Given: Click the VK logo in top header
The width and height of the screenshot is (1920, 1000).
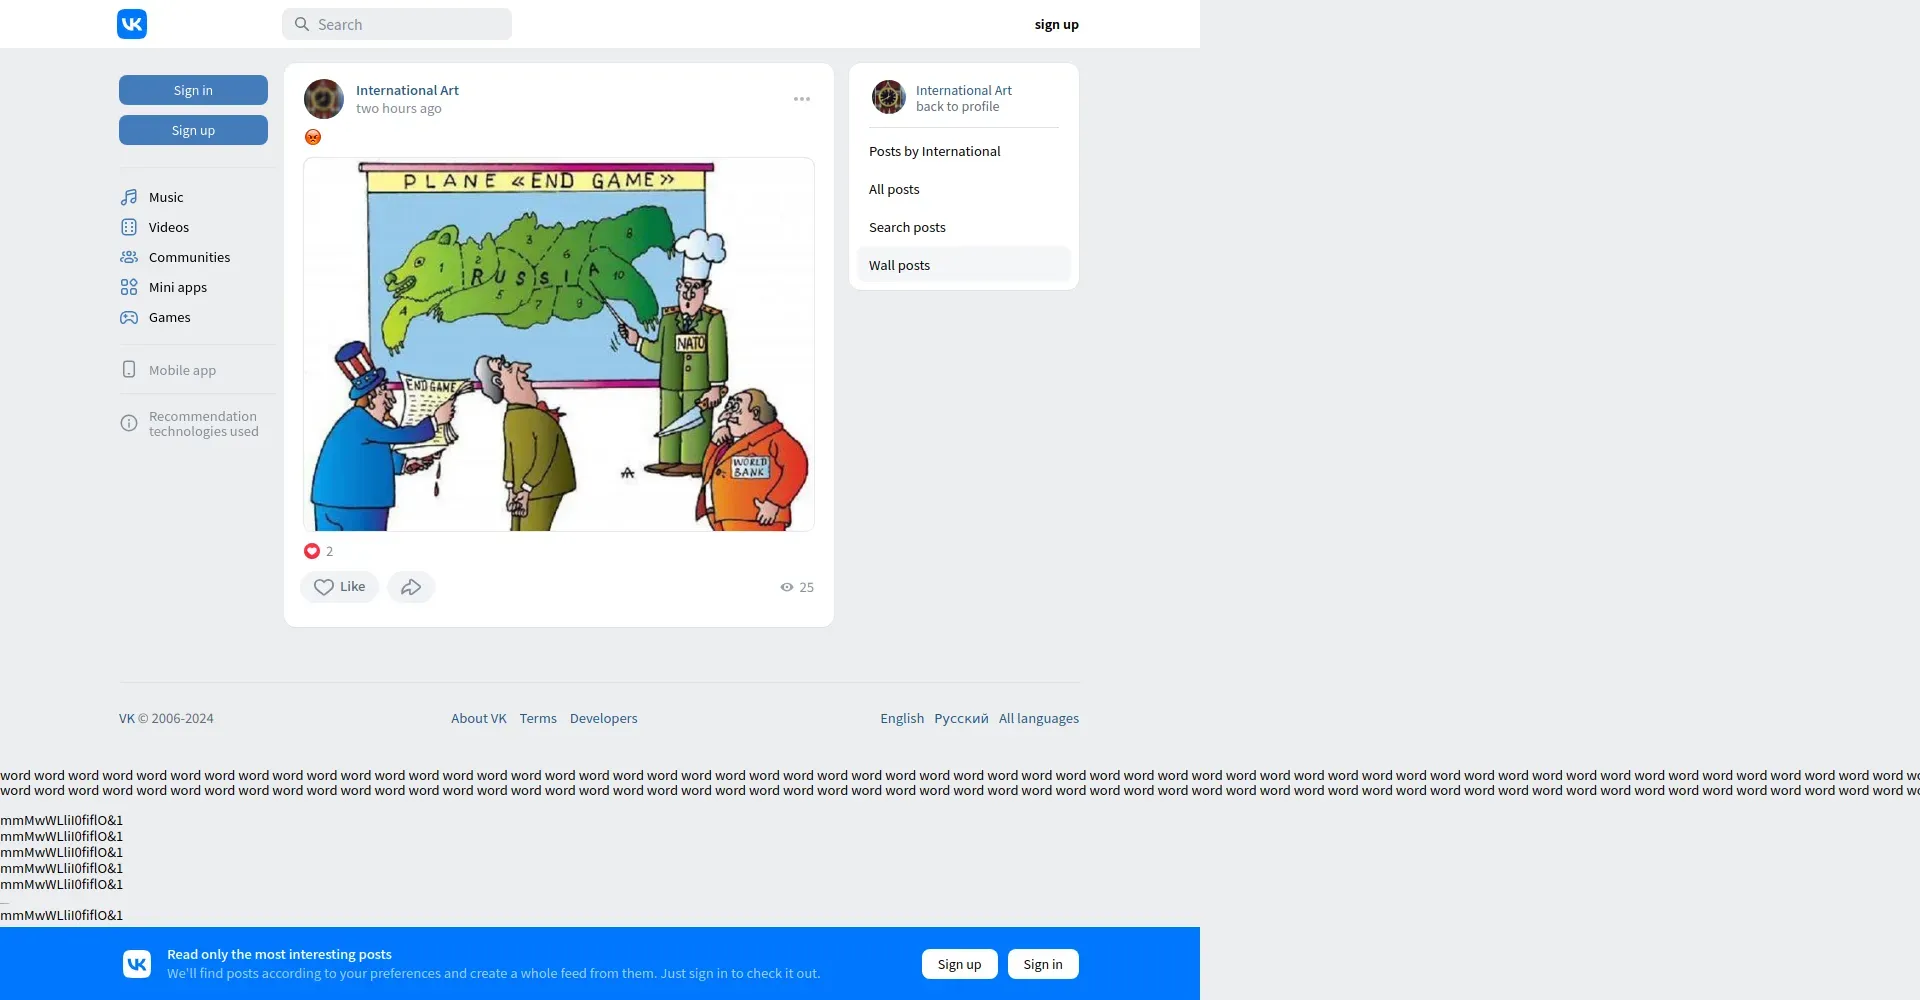Looking at the screenshot, I should click(132, 24).
